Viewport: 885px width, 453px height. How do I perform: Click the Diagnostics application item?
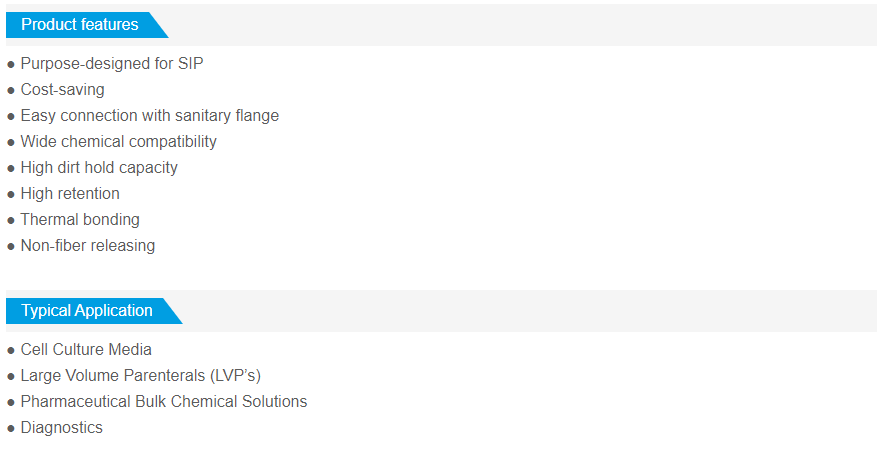(61, 427)
